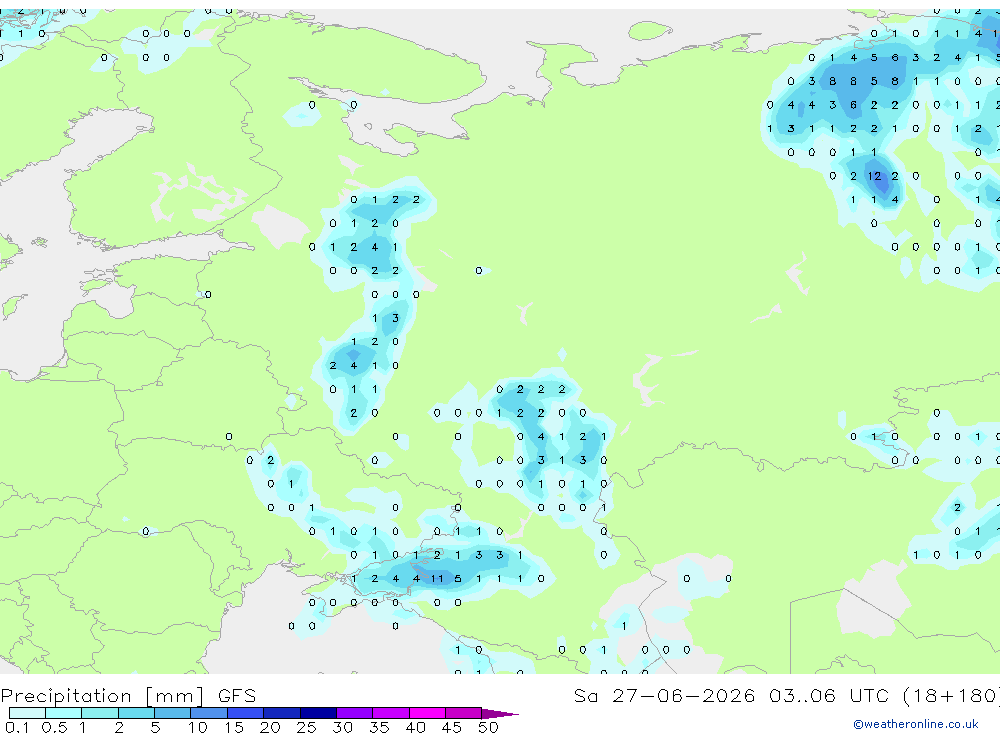Viewport: 1000px width, 733px height.
Task: Click the "50" legend scale label
Action: [488, 727]
